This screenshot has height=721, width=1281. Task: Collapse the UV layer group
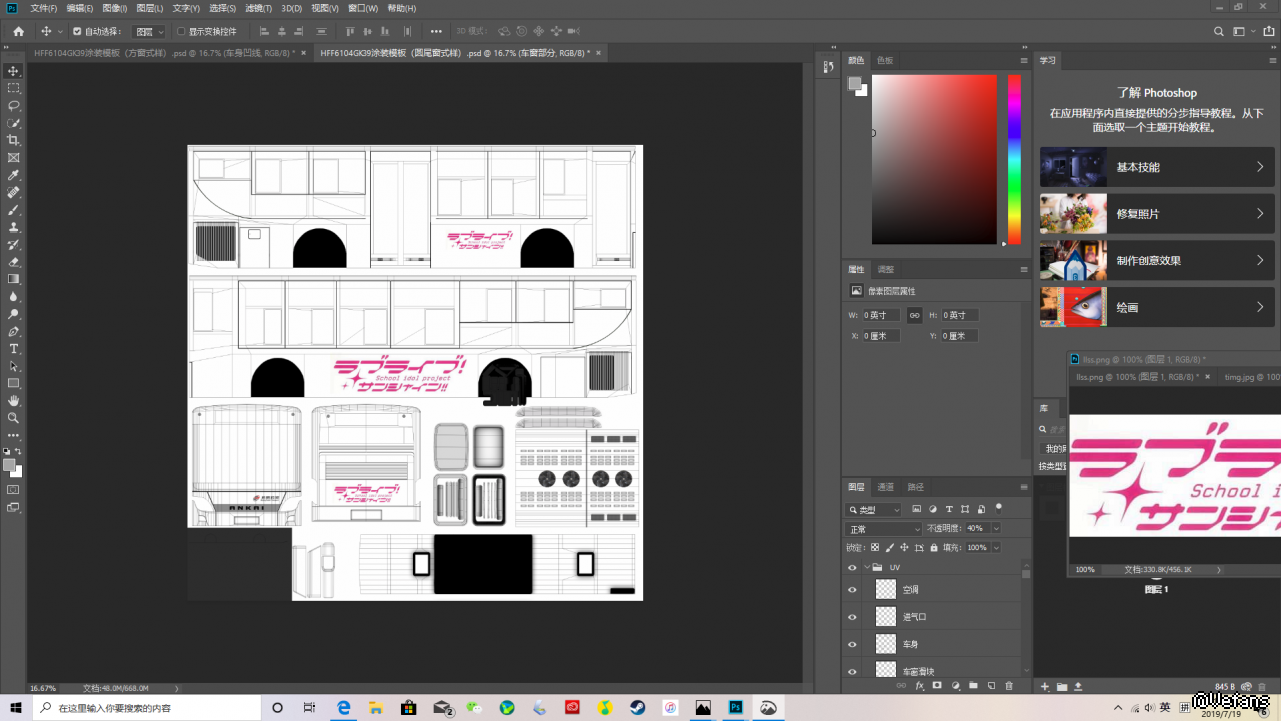click(x=867, y=567)
